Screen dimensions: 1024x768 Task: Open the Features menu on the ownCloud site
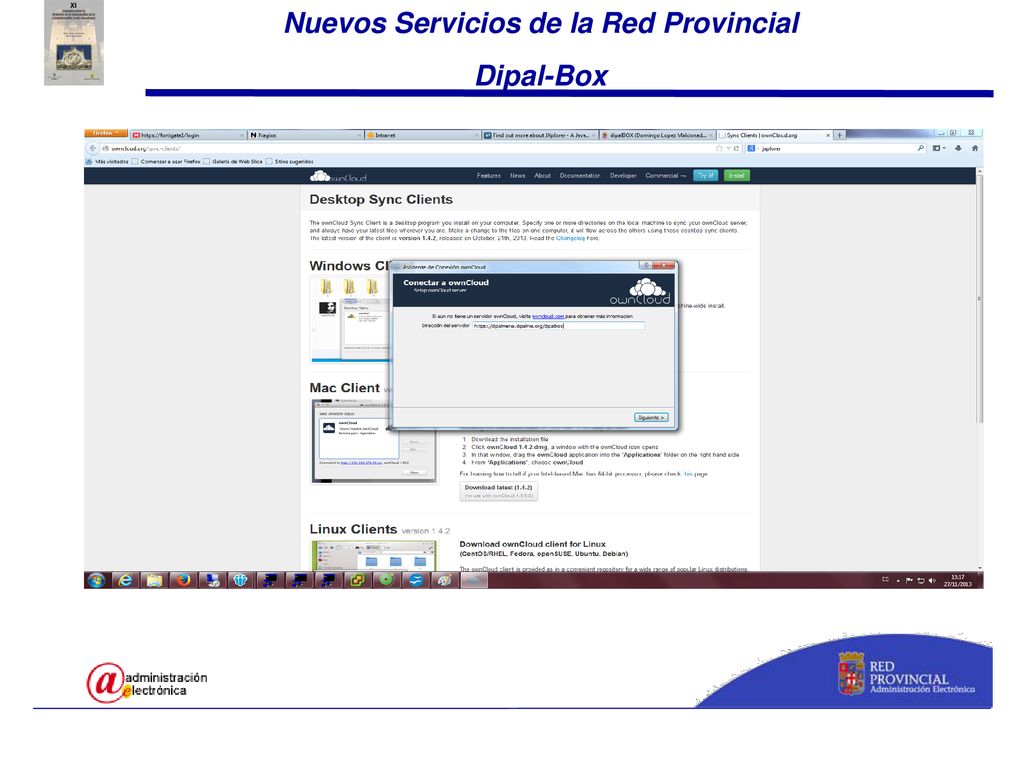pos(488,176)
